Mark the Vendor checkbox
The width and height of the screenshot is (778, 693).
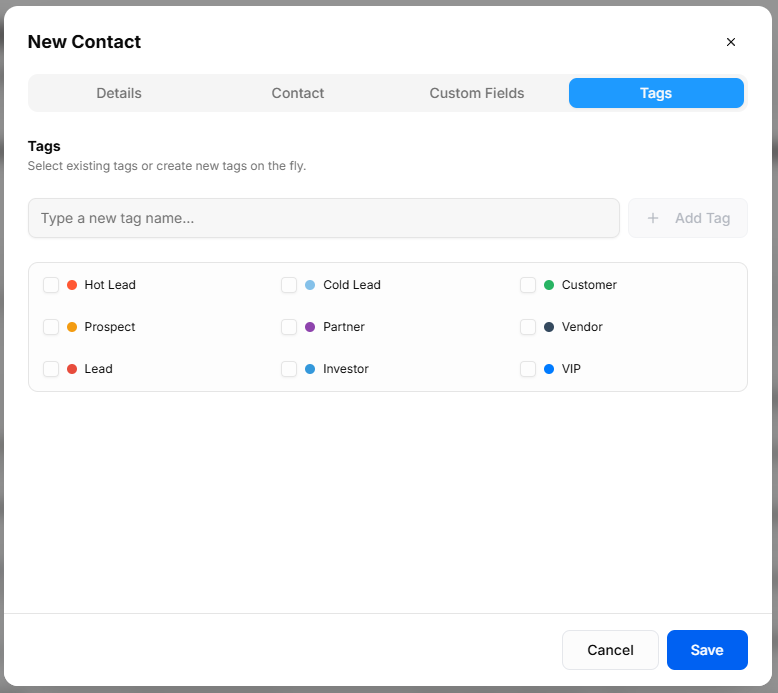coord(528,327)
